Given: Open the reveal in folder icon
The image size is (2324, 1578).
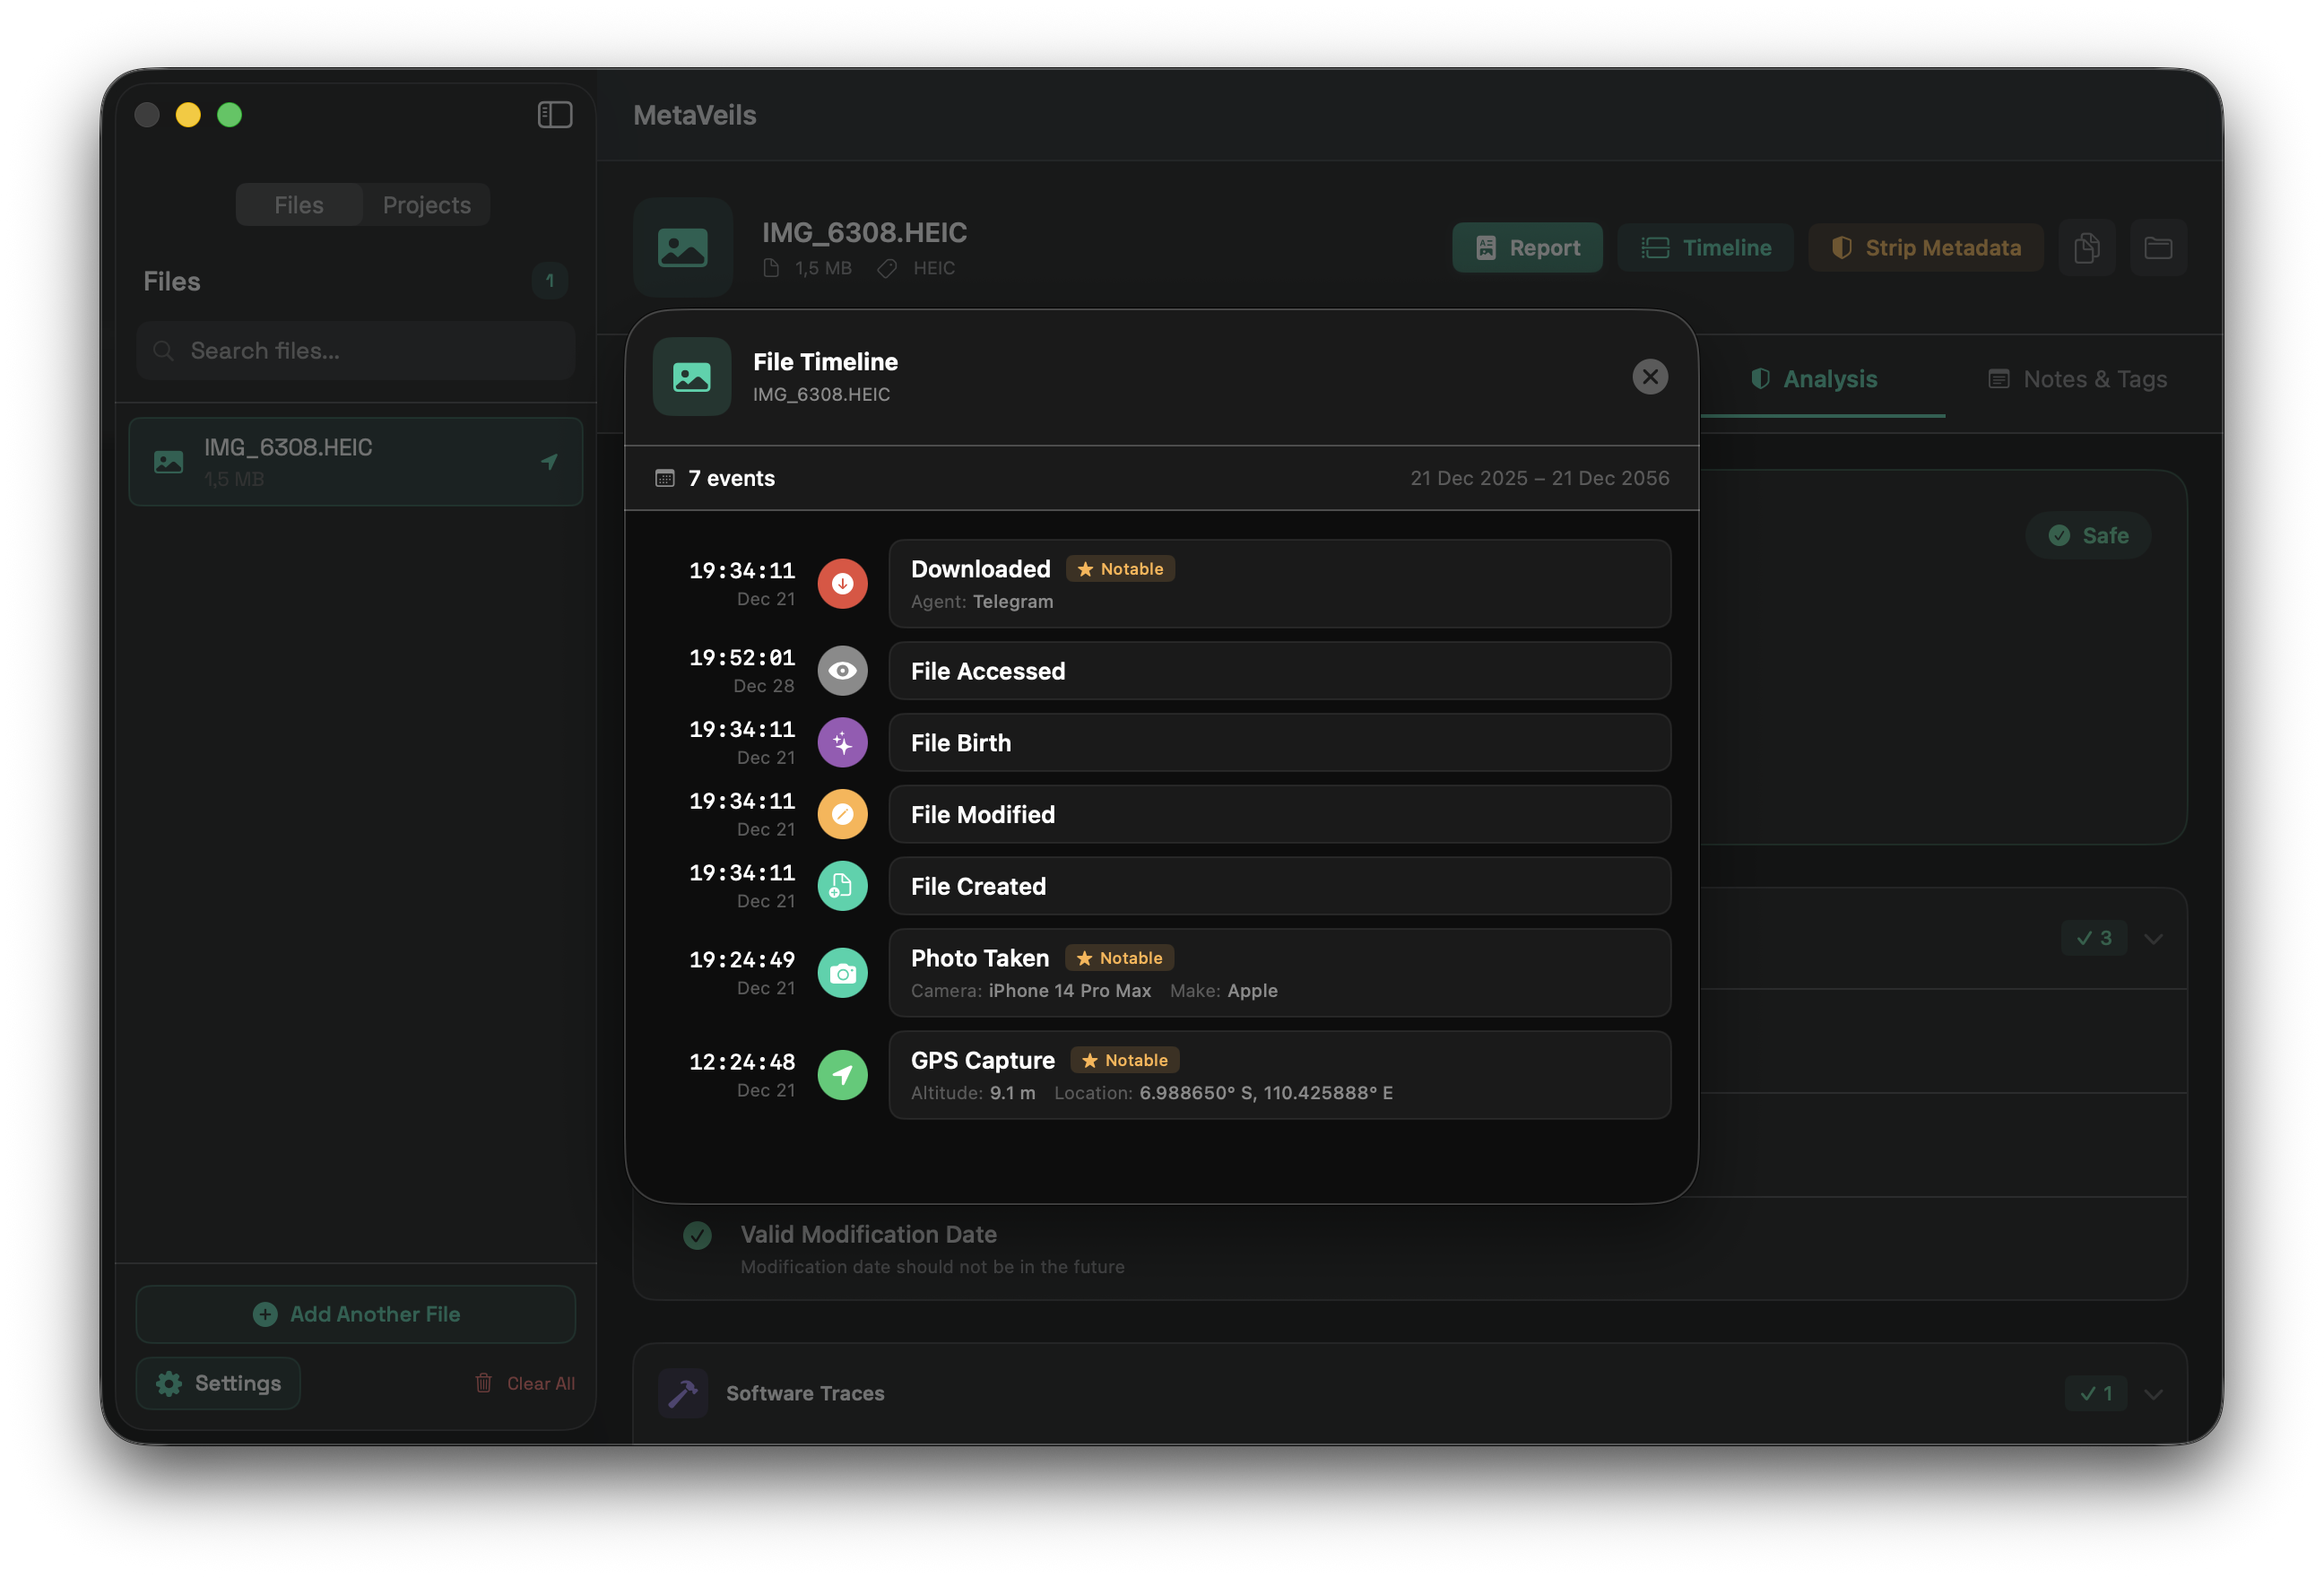Looking at the screenshot, I should pos(2158,248).
